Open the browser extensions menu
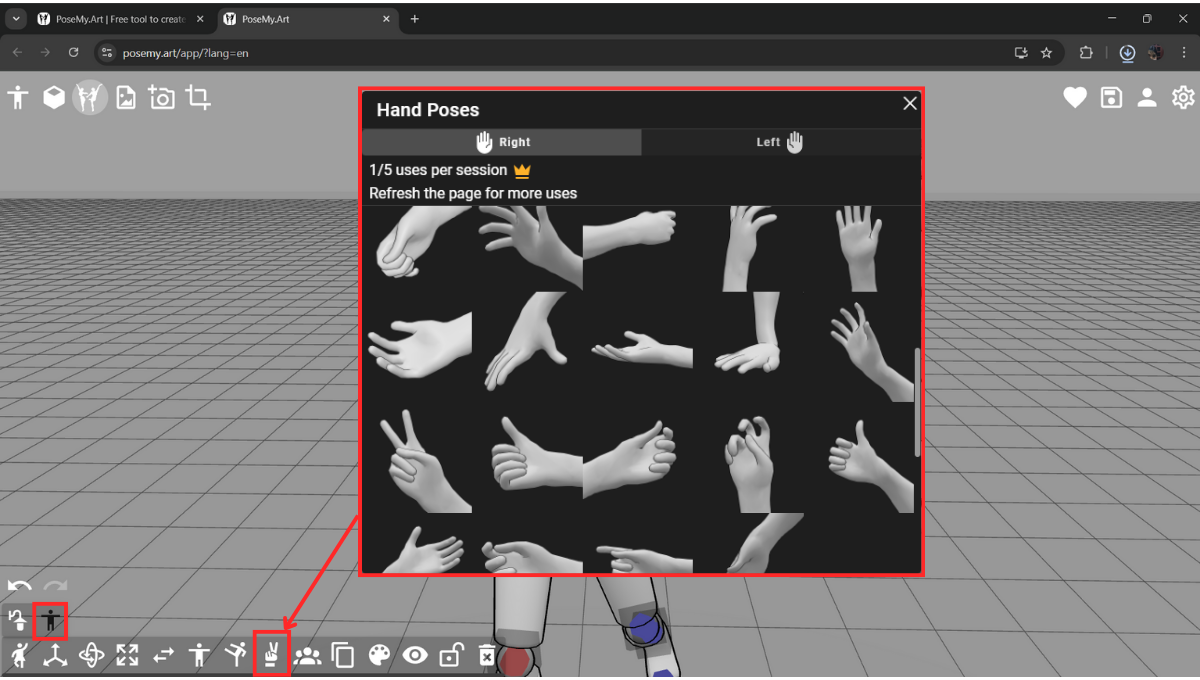 coord(1086,52)
